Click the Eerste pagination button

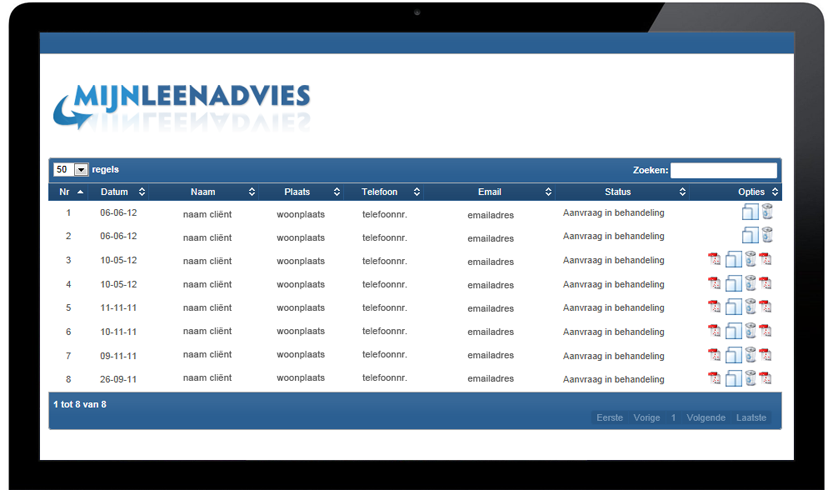(x=609, y=418)
